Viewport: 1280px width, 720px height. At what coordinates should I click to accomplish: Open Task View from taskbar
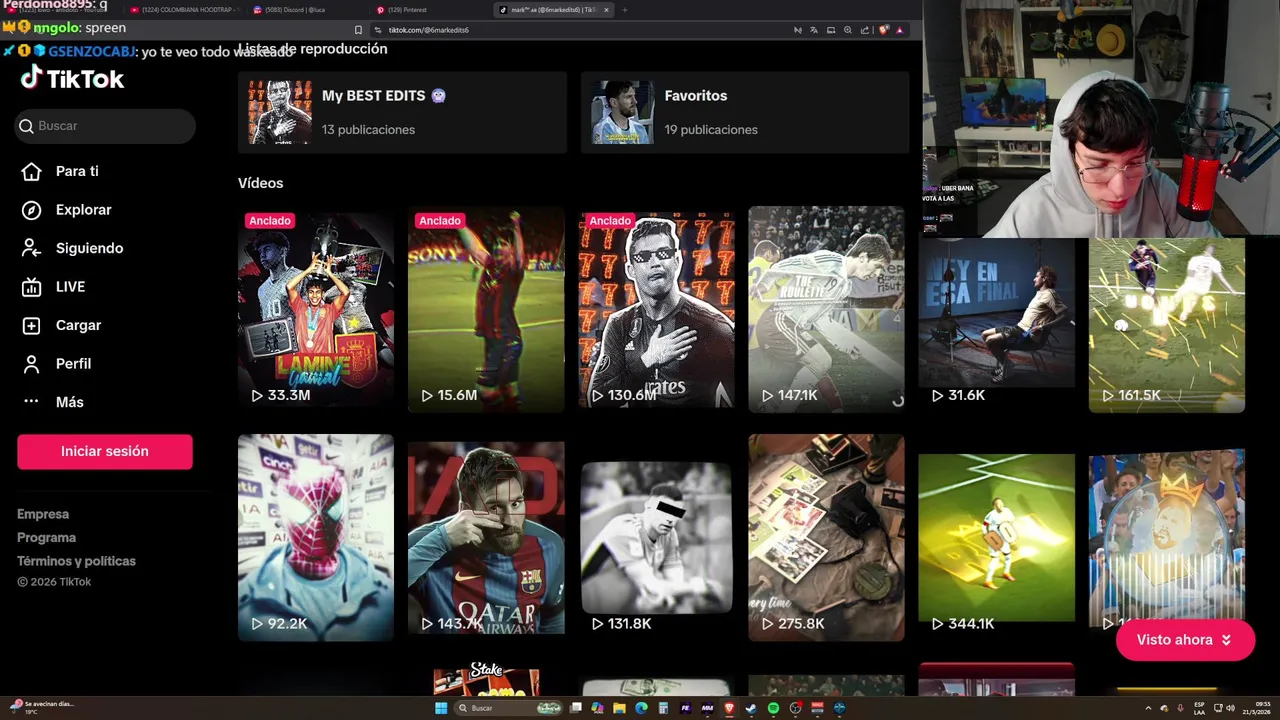coord(576,708)
